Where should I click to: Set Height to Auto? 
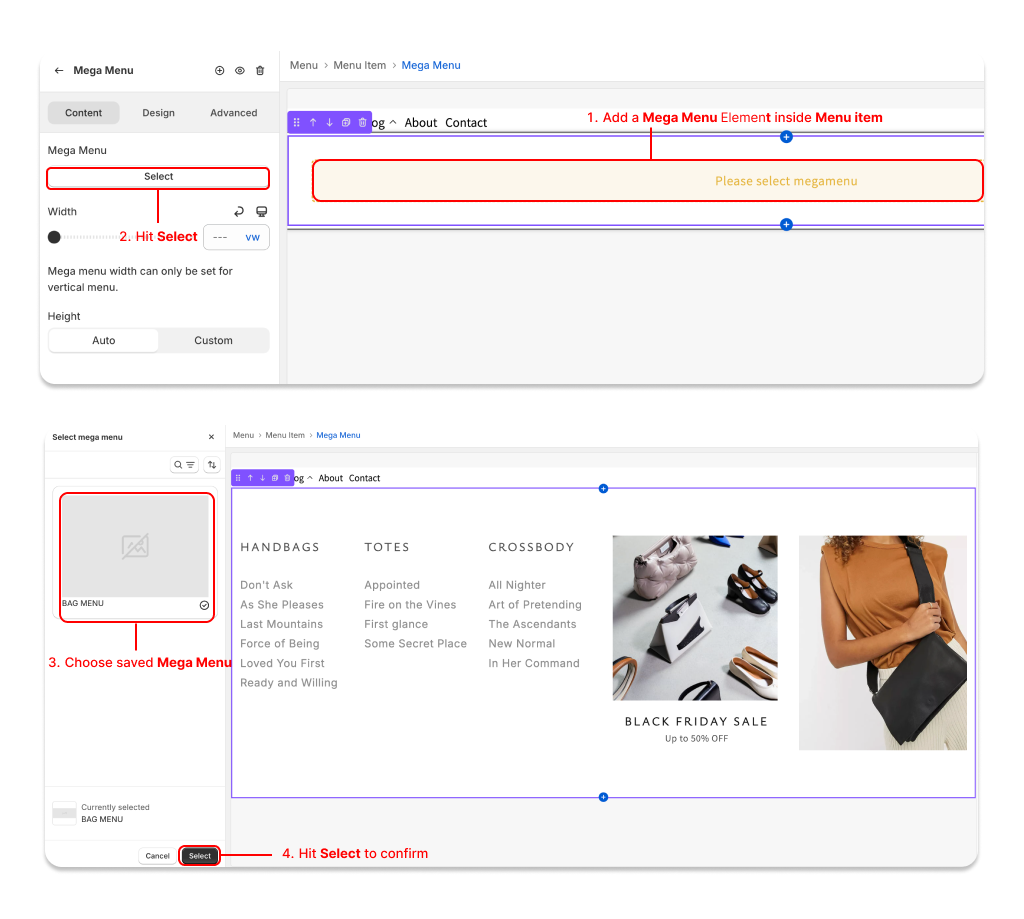[x=104, y=341]
